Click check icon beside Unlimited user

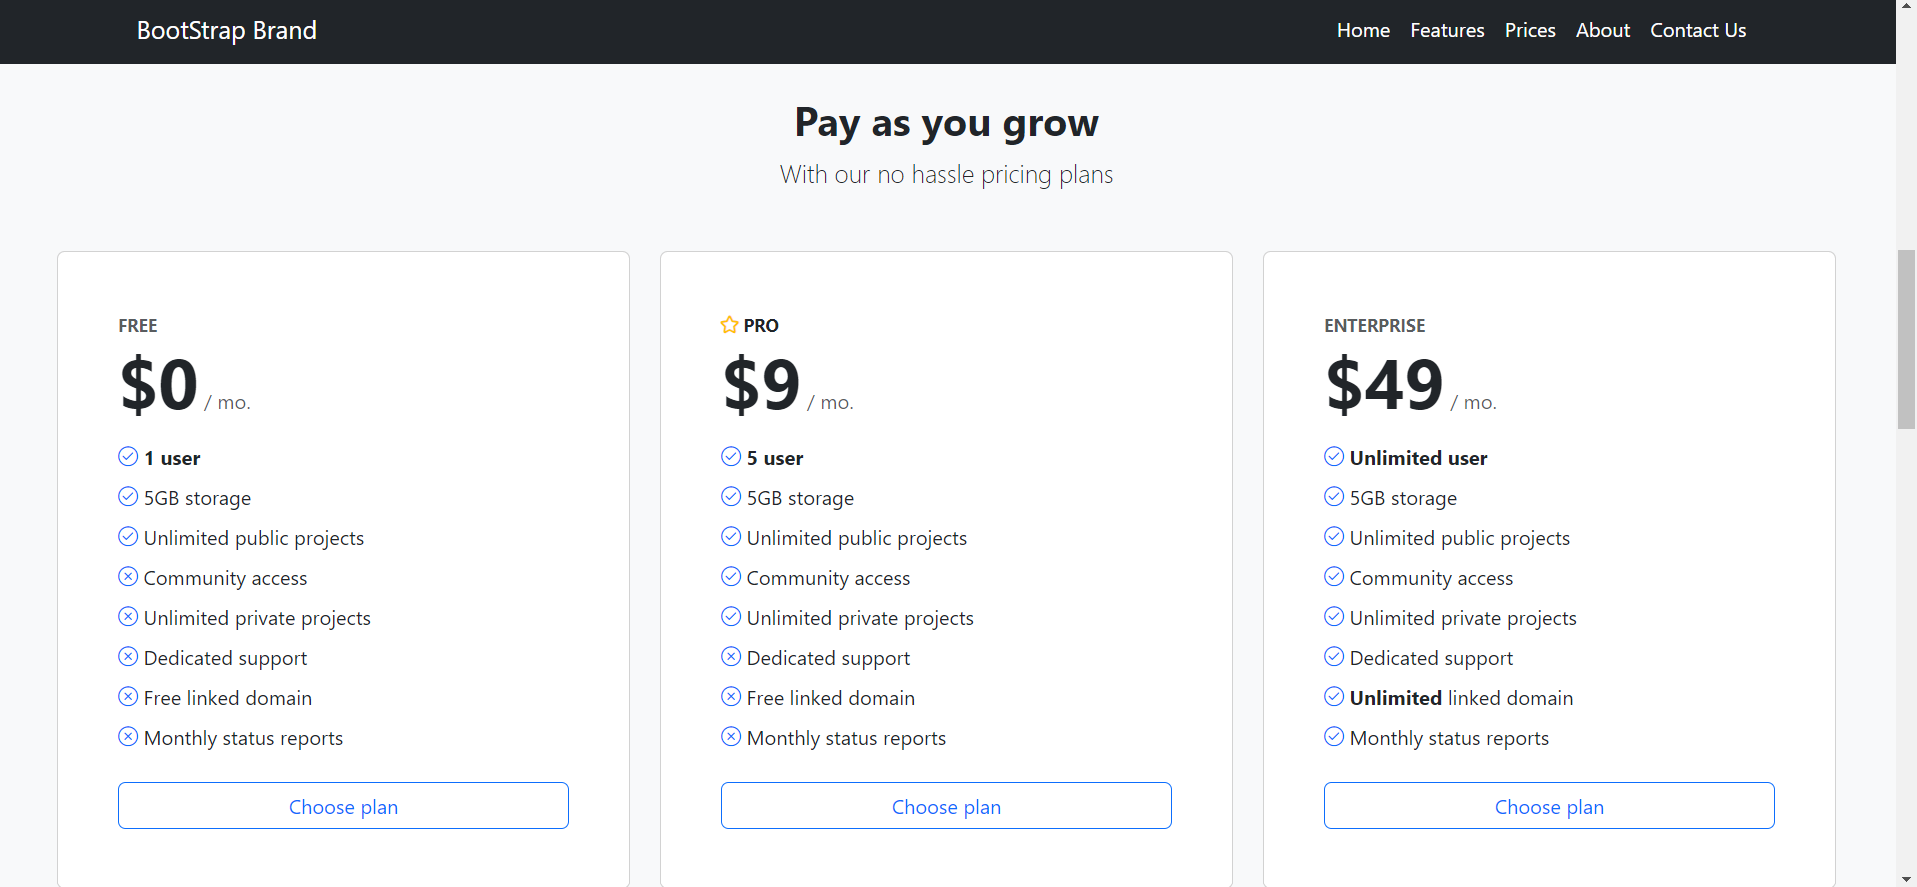pyautogui.click(x=1334, y=457)
